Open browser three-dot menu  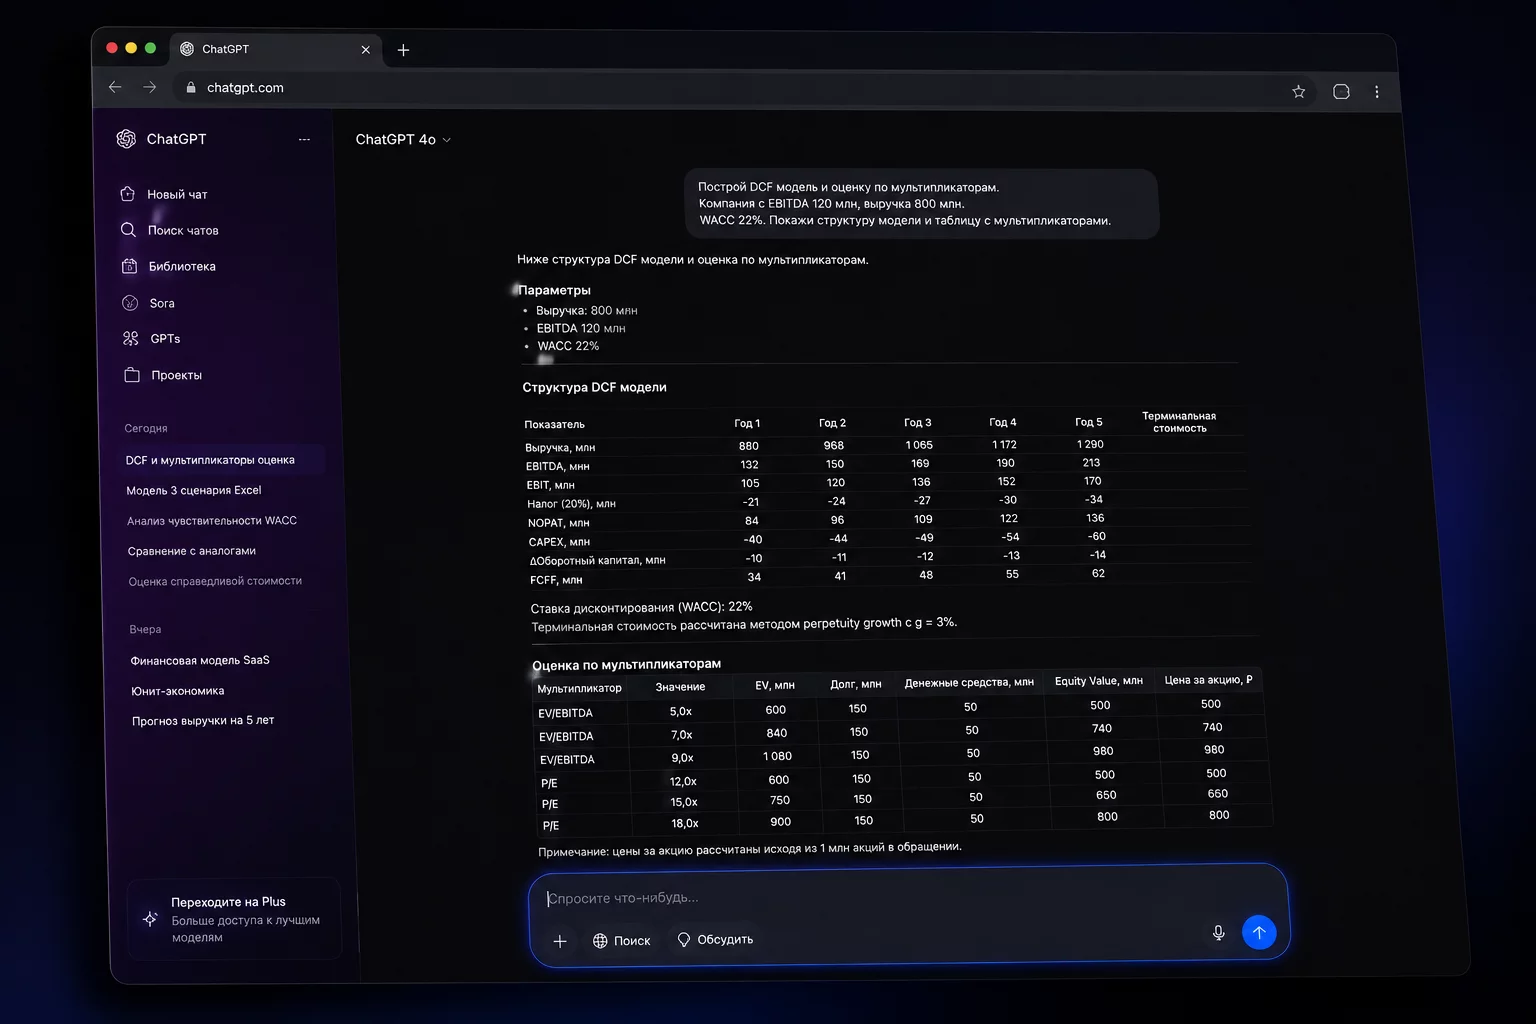[x=1377, y=92]
